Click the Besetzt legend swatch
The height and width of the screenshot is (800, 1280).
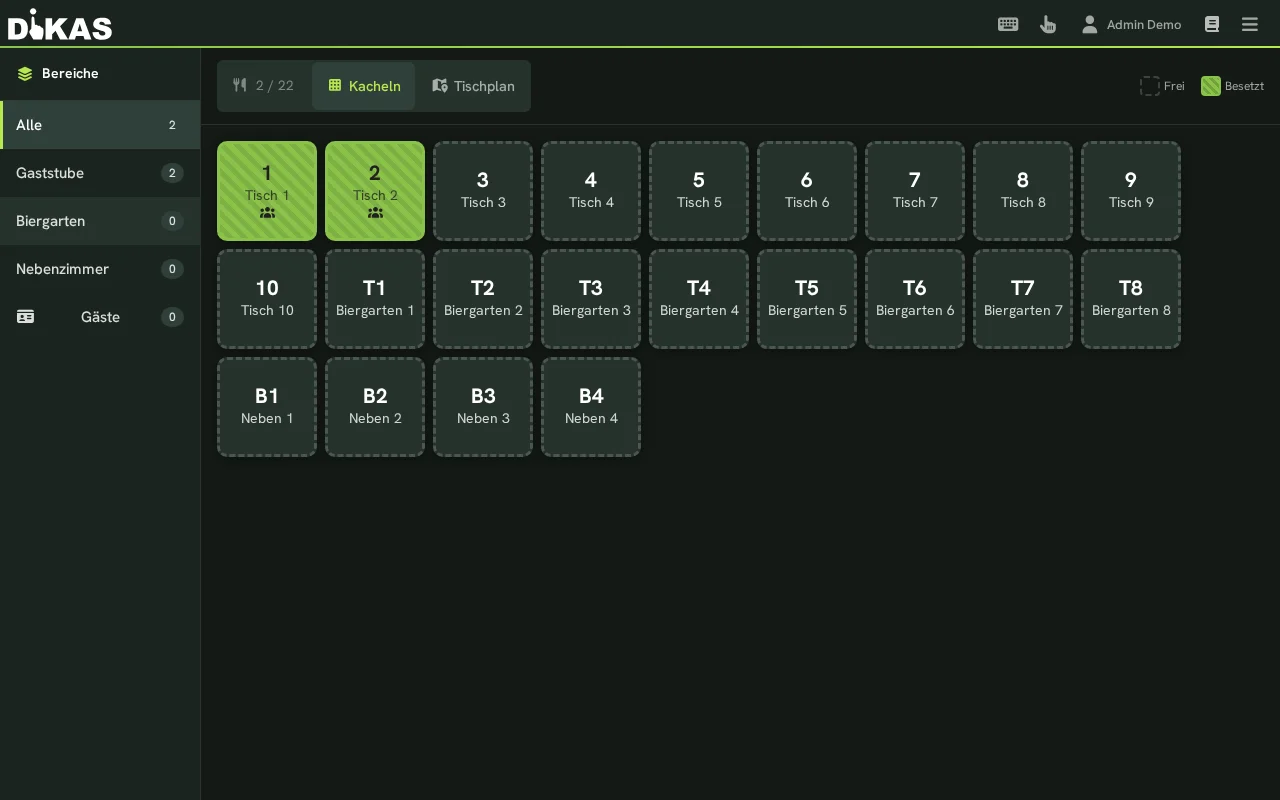[x=1211, y=86]
